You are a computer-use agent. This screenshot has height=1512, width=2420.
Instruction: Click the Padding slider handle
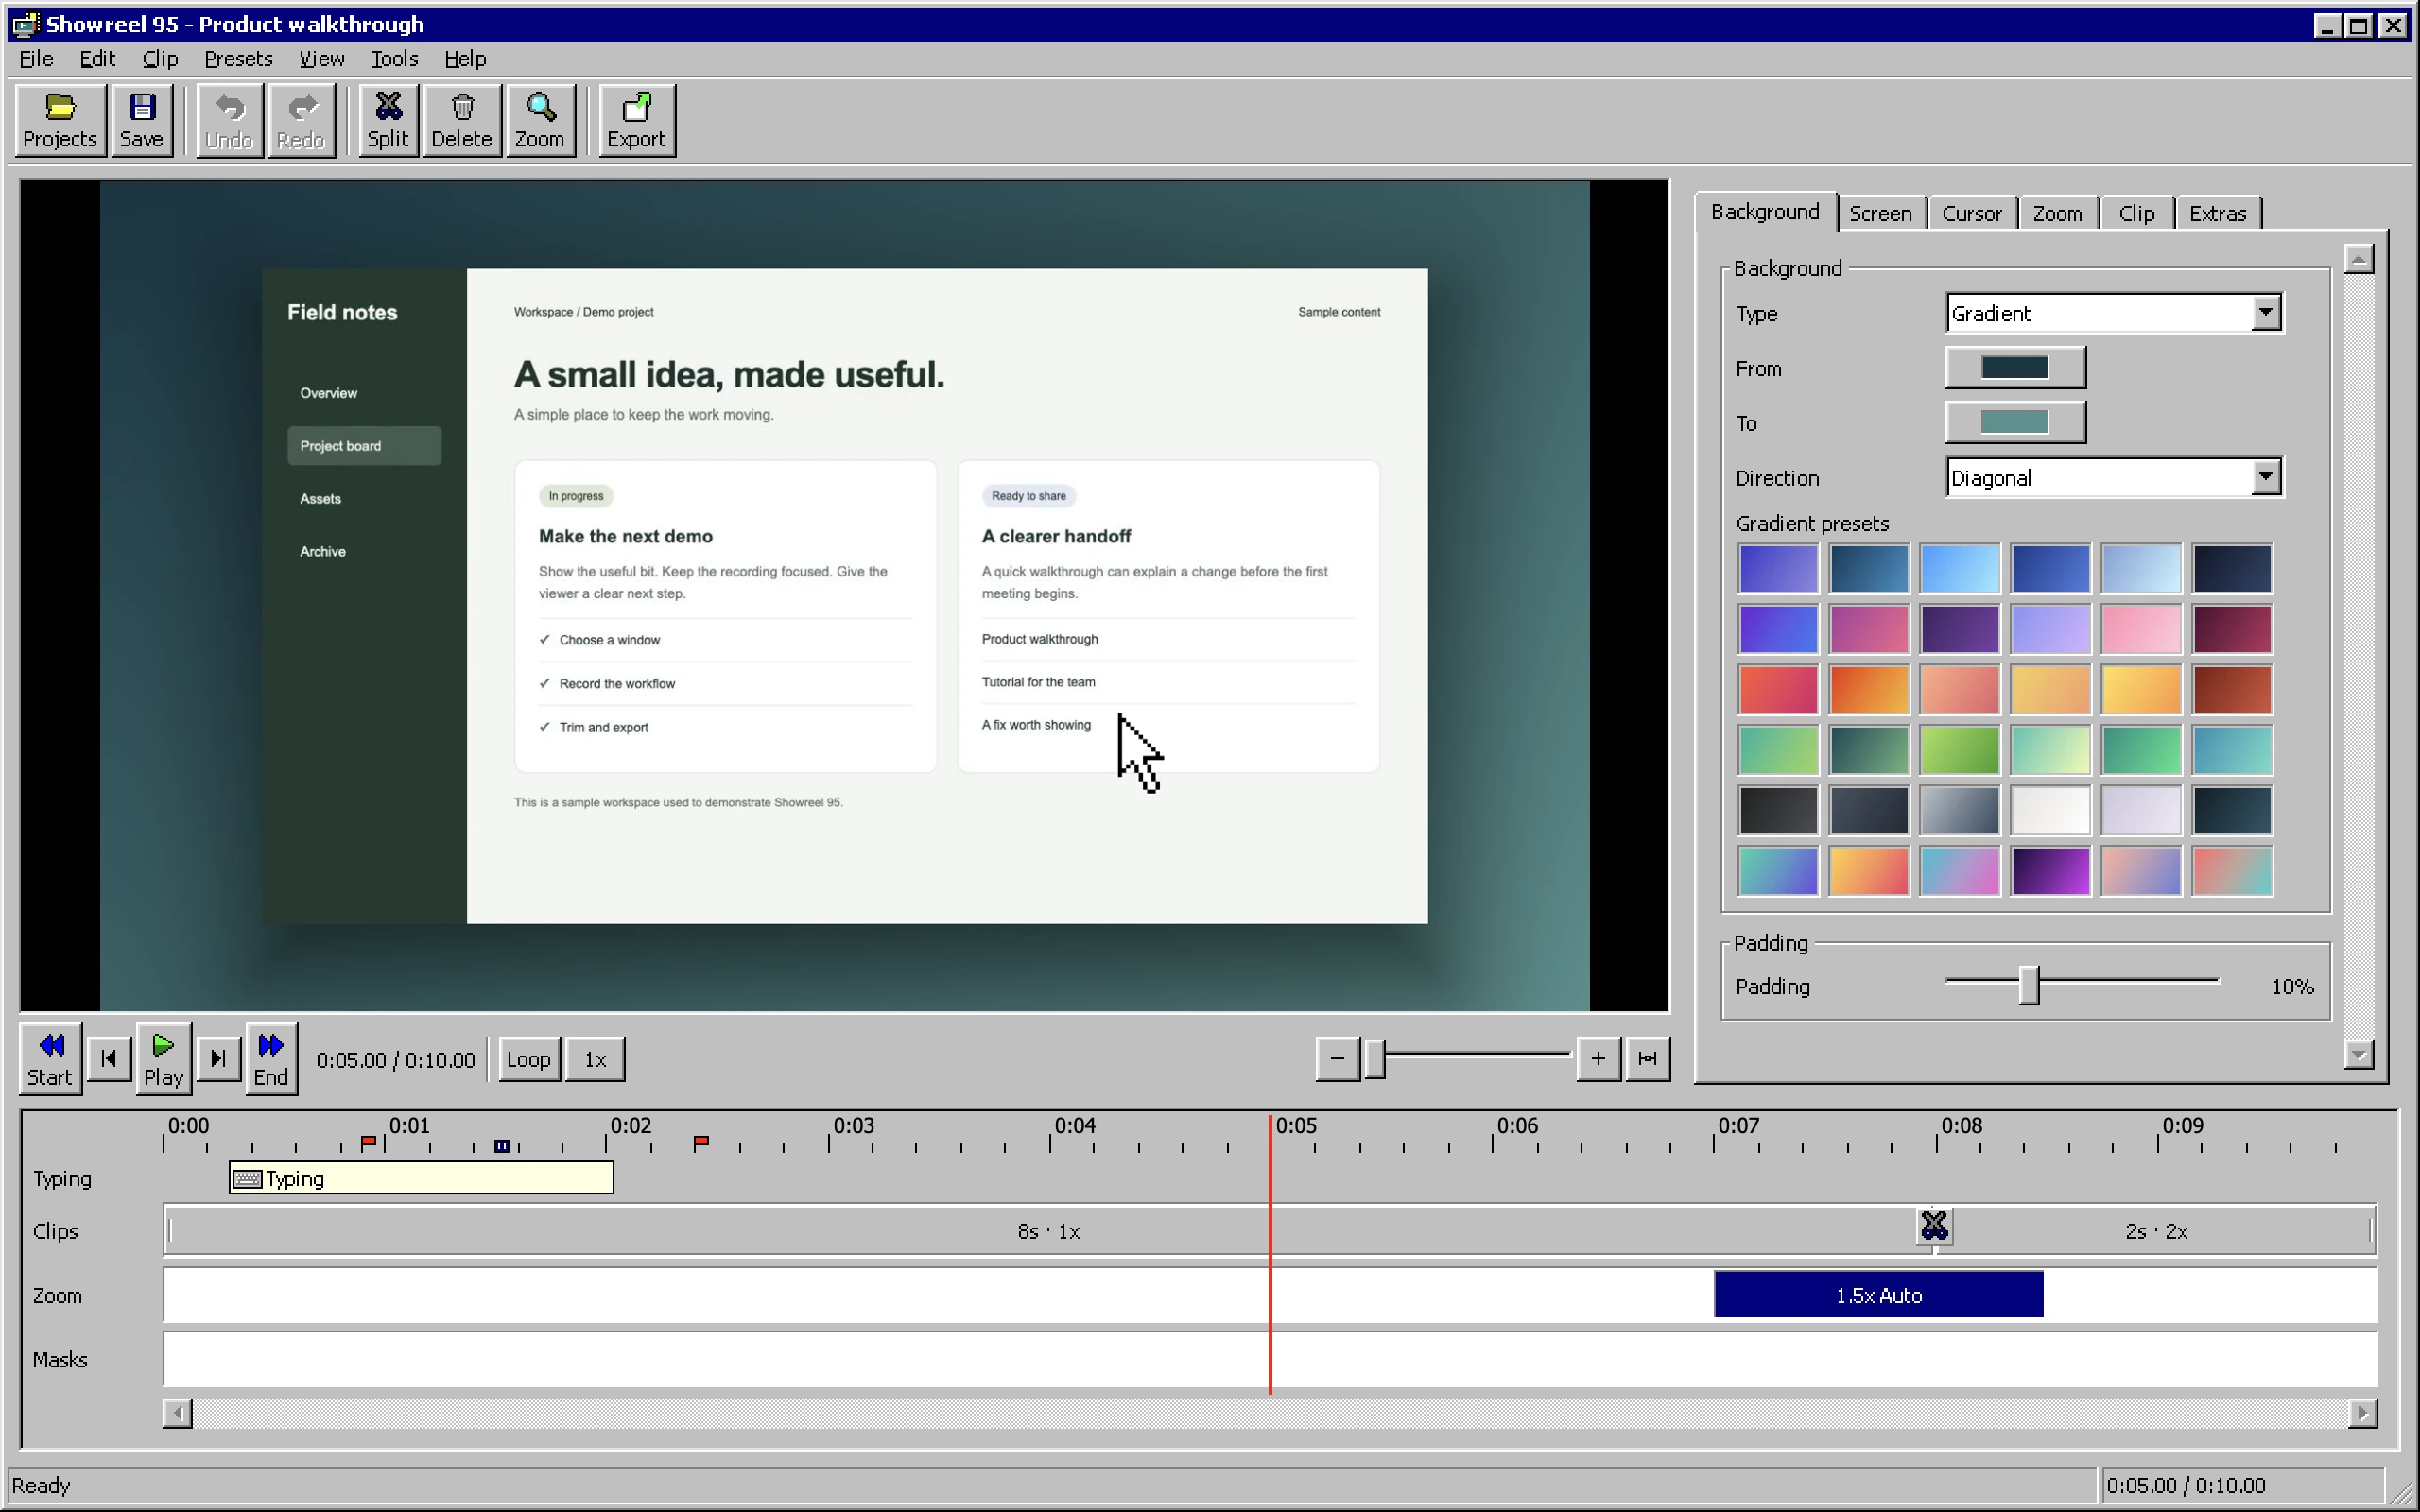2029,986
